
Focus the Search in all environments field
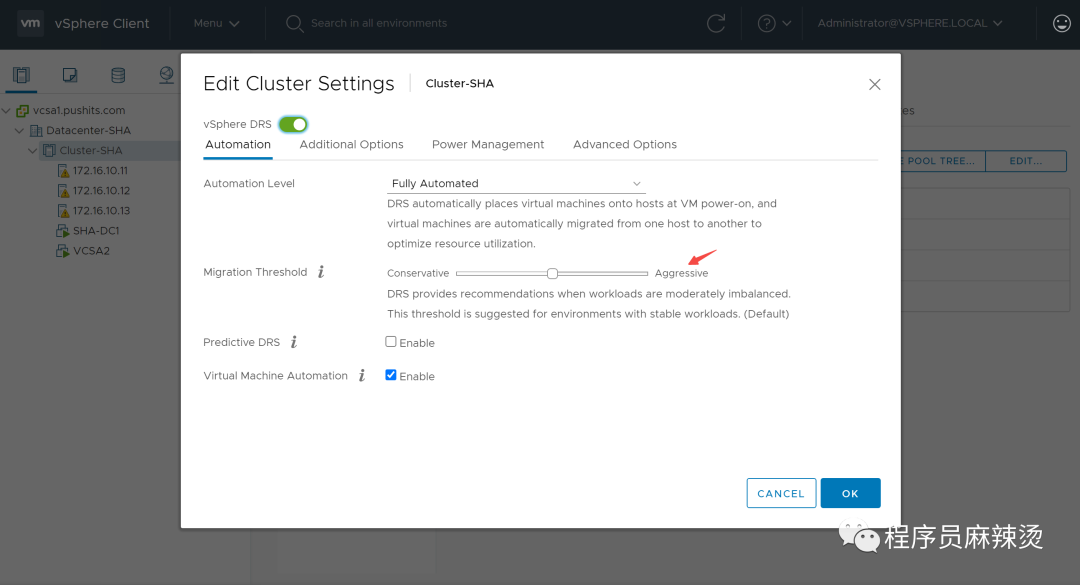click(379, 23)
